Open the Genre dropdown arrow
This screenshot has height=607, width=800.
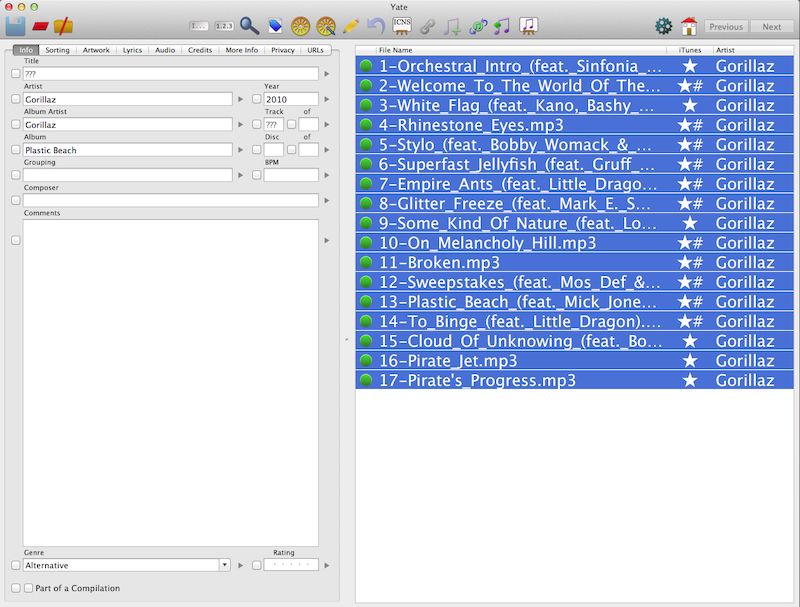tap(224, 565)
